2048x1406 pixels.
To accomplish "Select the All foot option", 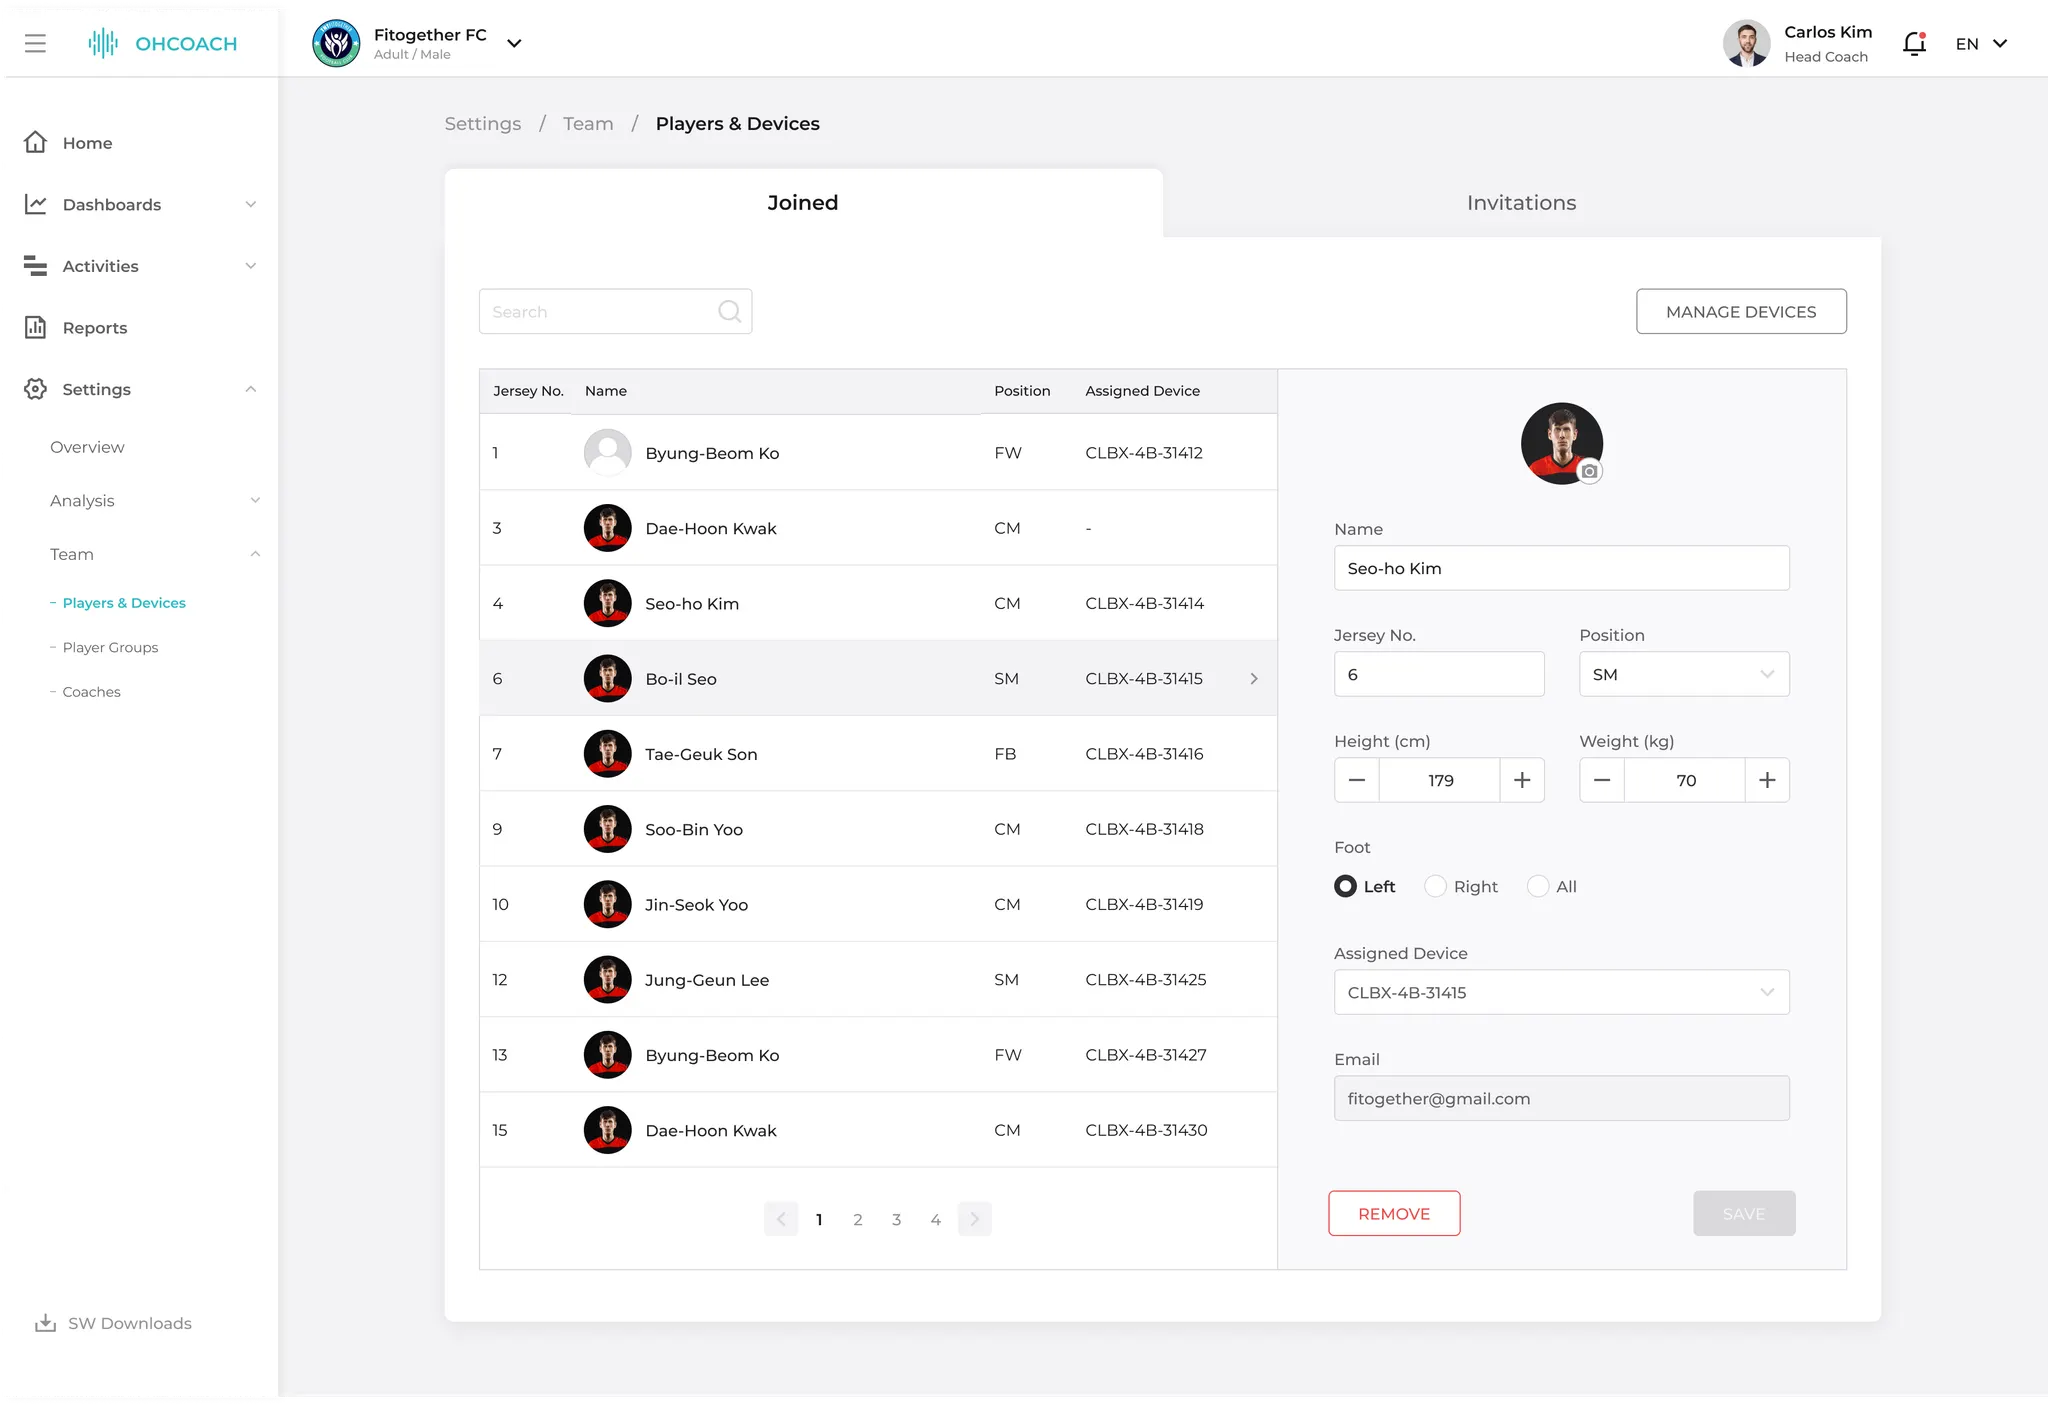I will (1538, 886).
